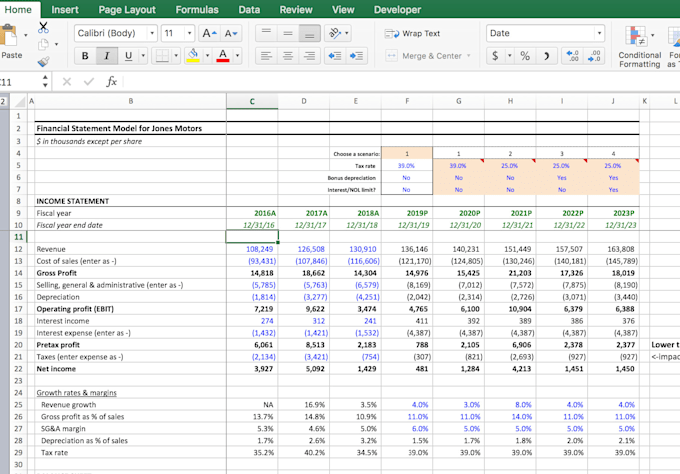Screen dimensions: 680x474
Task: Click the Copy icon
Action: tap(43, 44)
